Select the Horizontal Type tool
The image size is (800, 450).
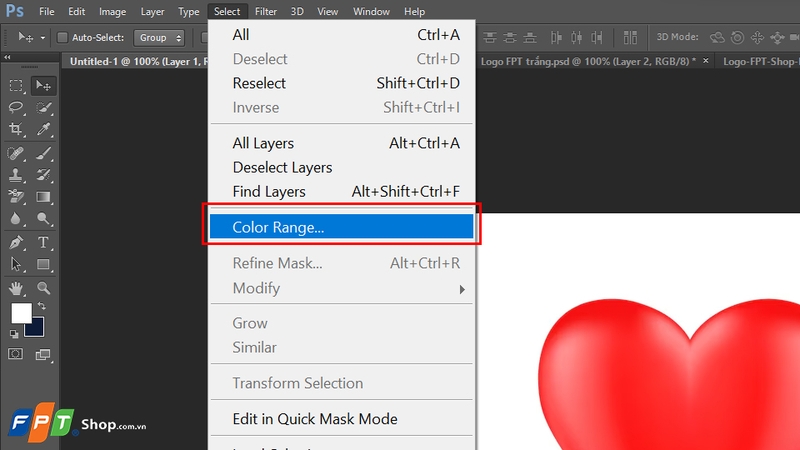43,242
